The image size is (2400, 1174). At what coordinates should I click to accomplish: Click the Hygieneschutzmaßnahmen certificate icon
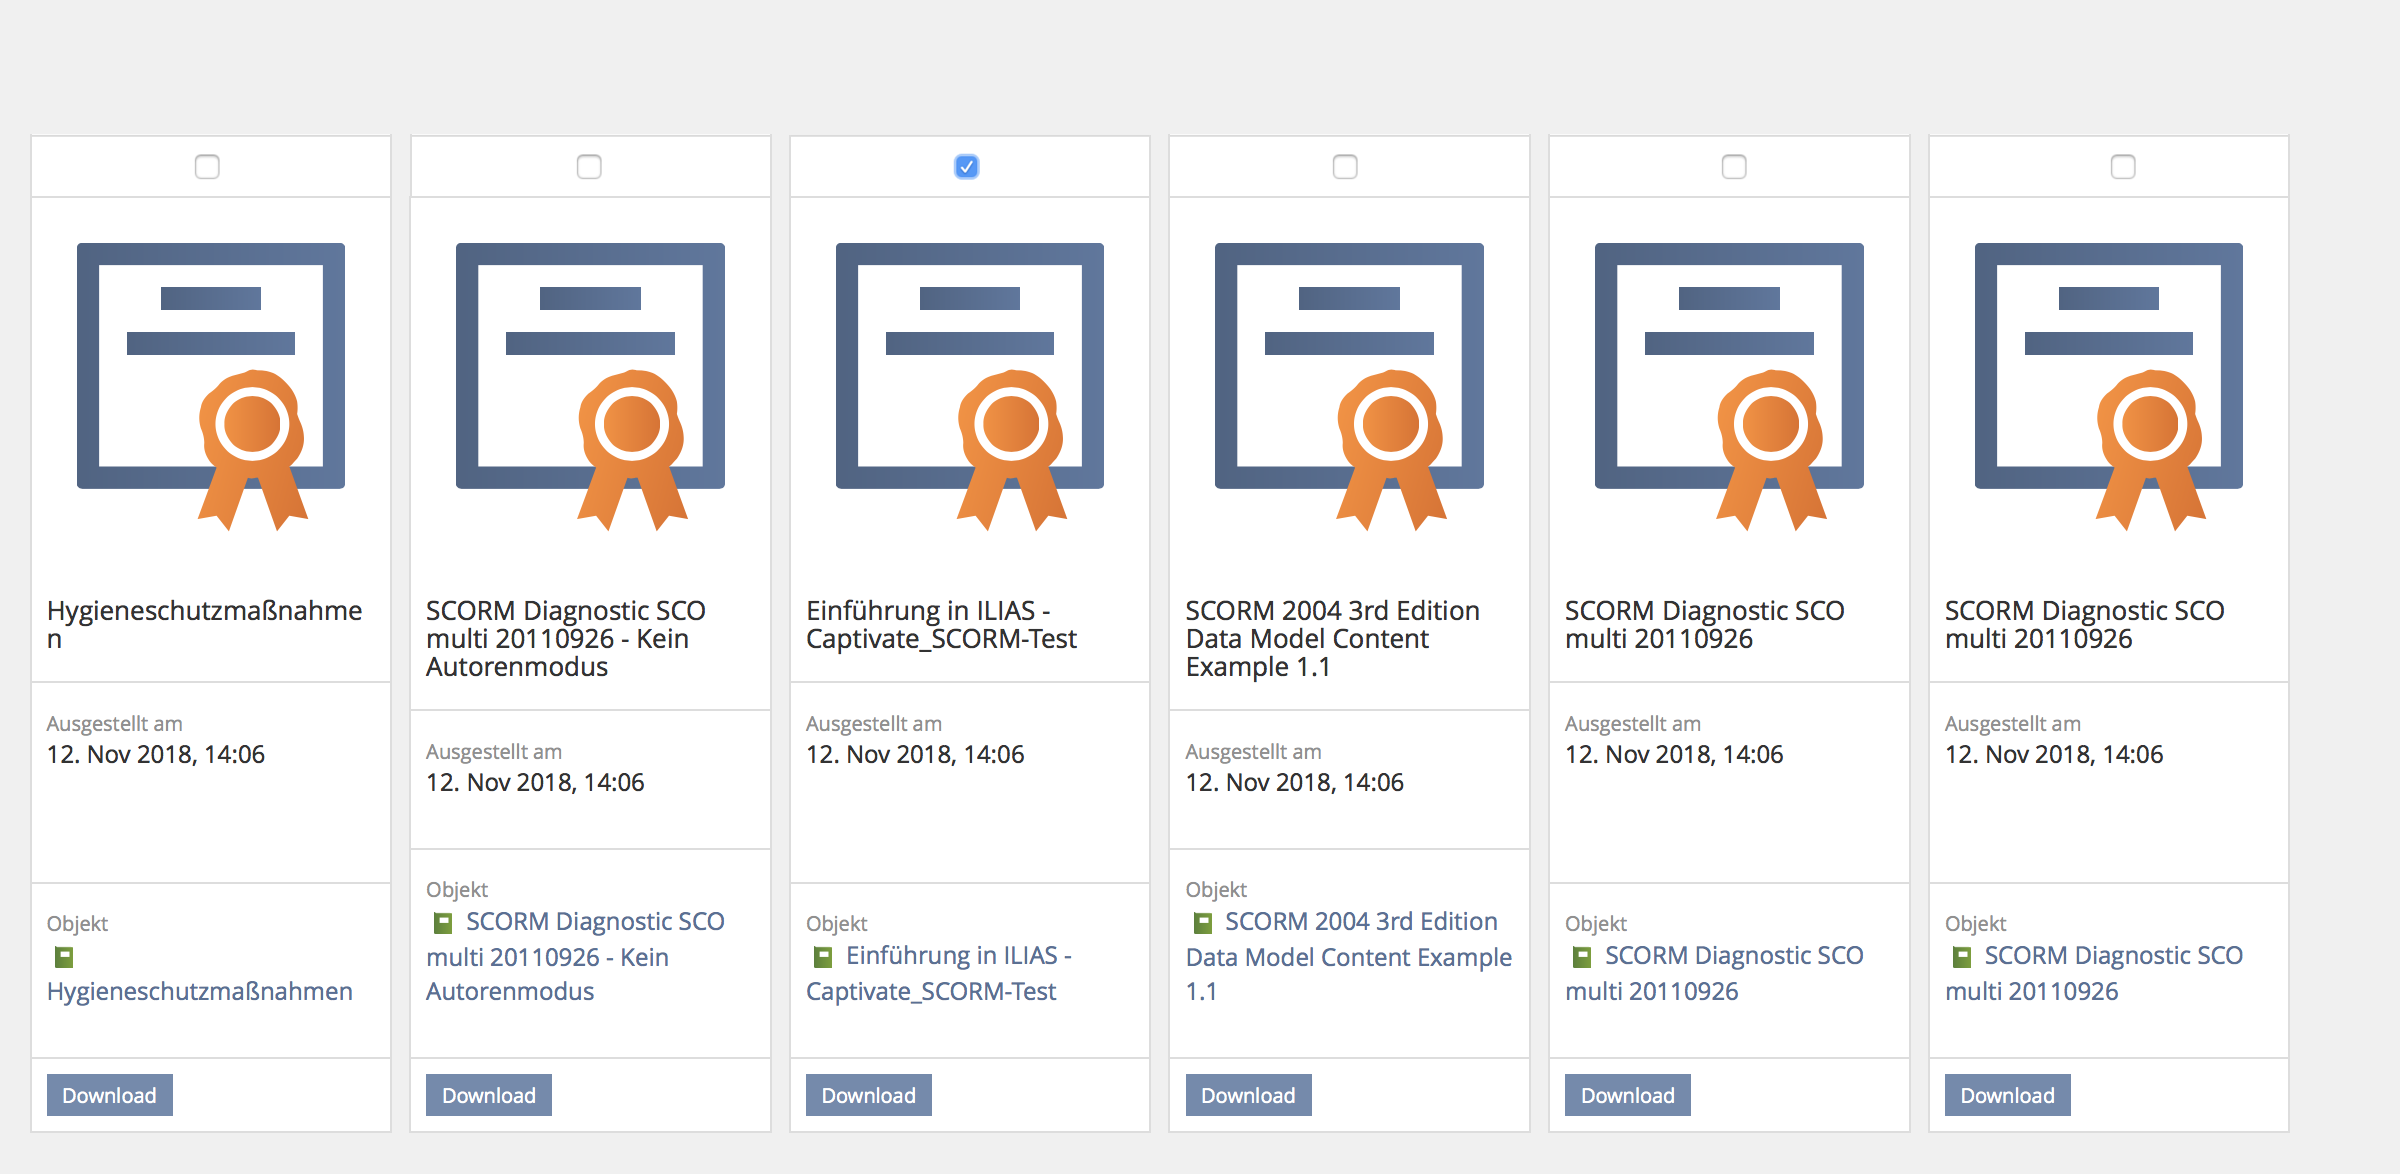pos(211,385)
